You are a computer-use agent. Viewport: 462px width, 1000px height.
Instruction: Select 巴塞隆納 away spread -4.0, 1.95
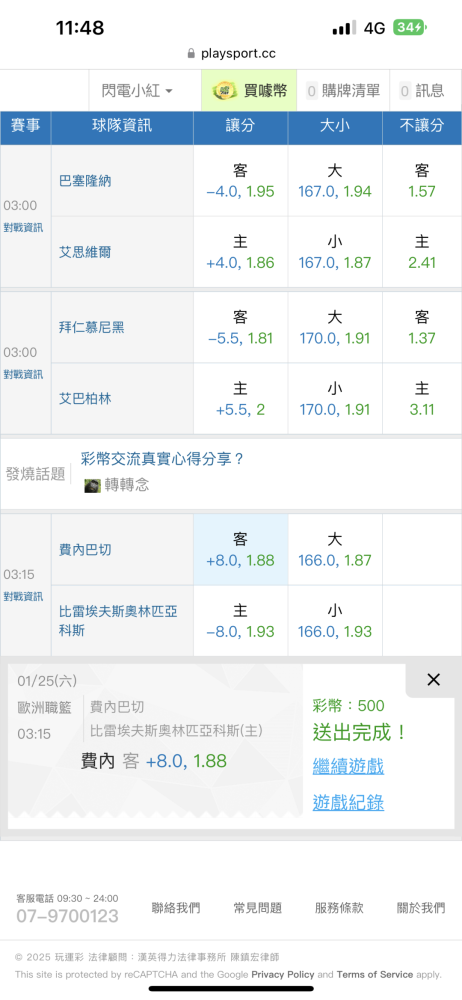[x=241, y=181]
